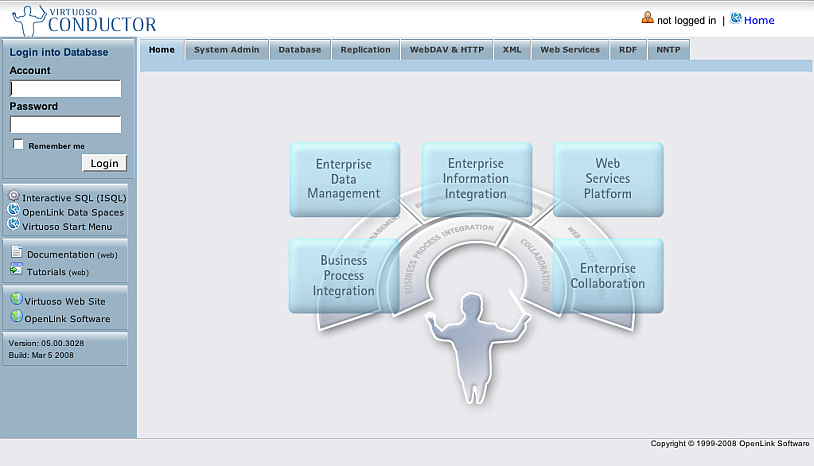Enable the Remember me checkbox
The image size is (814, 466).
pyautogui.click(x=18, y=145)
